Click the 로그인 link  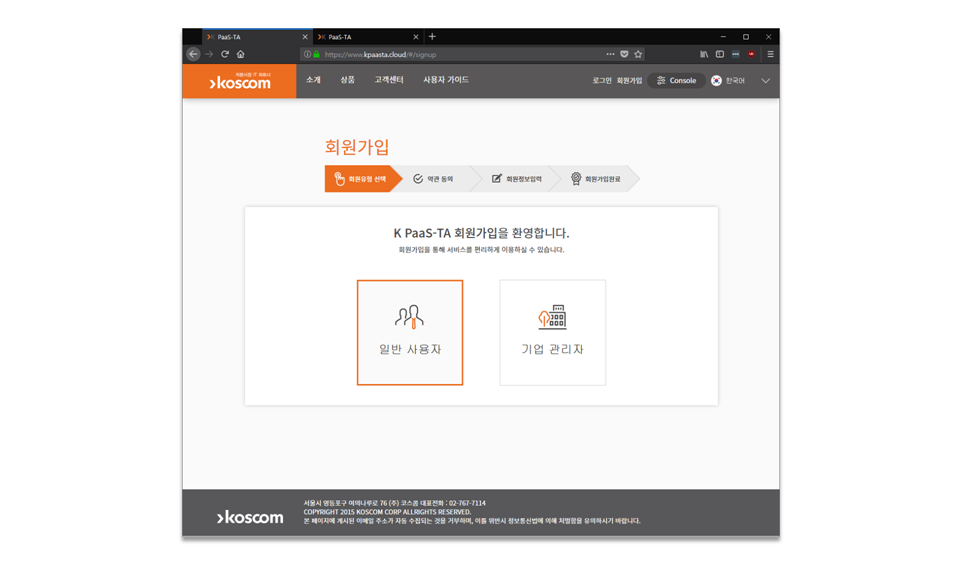[602, 80]
